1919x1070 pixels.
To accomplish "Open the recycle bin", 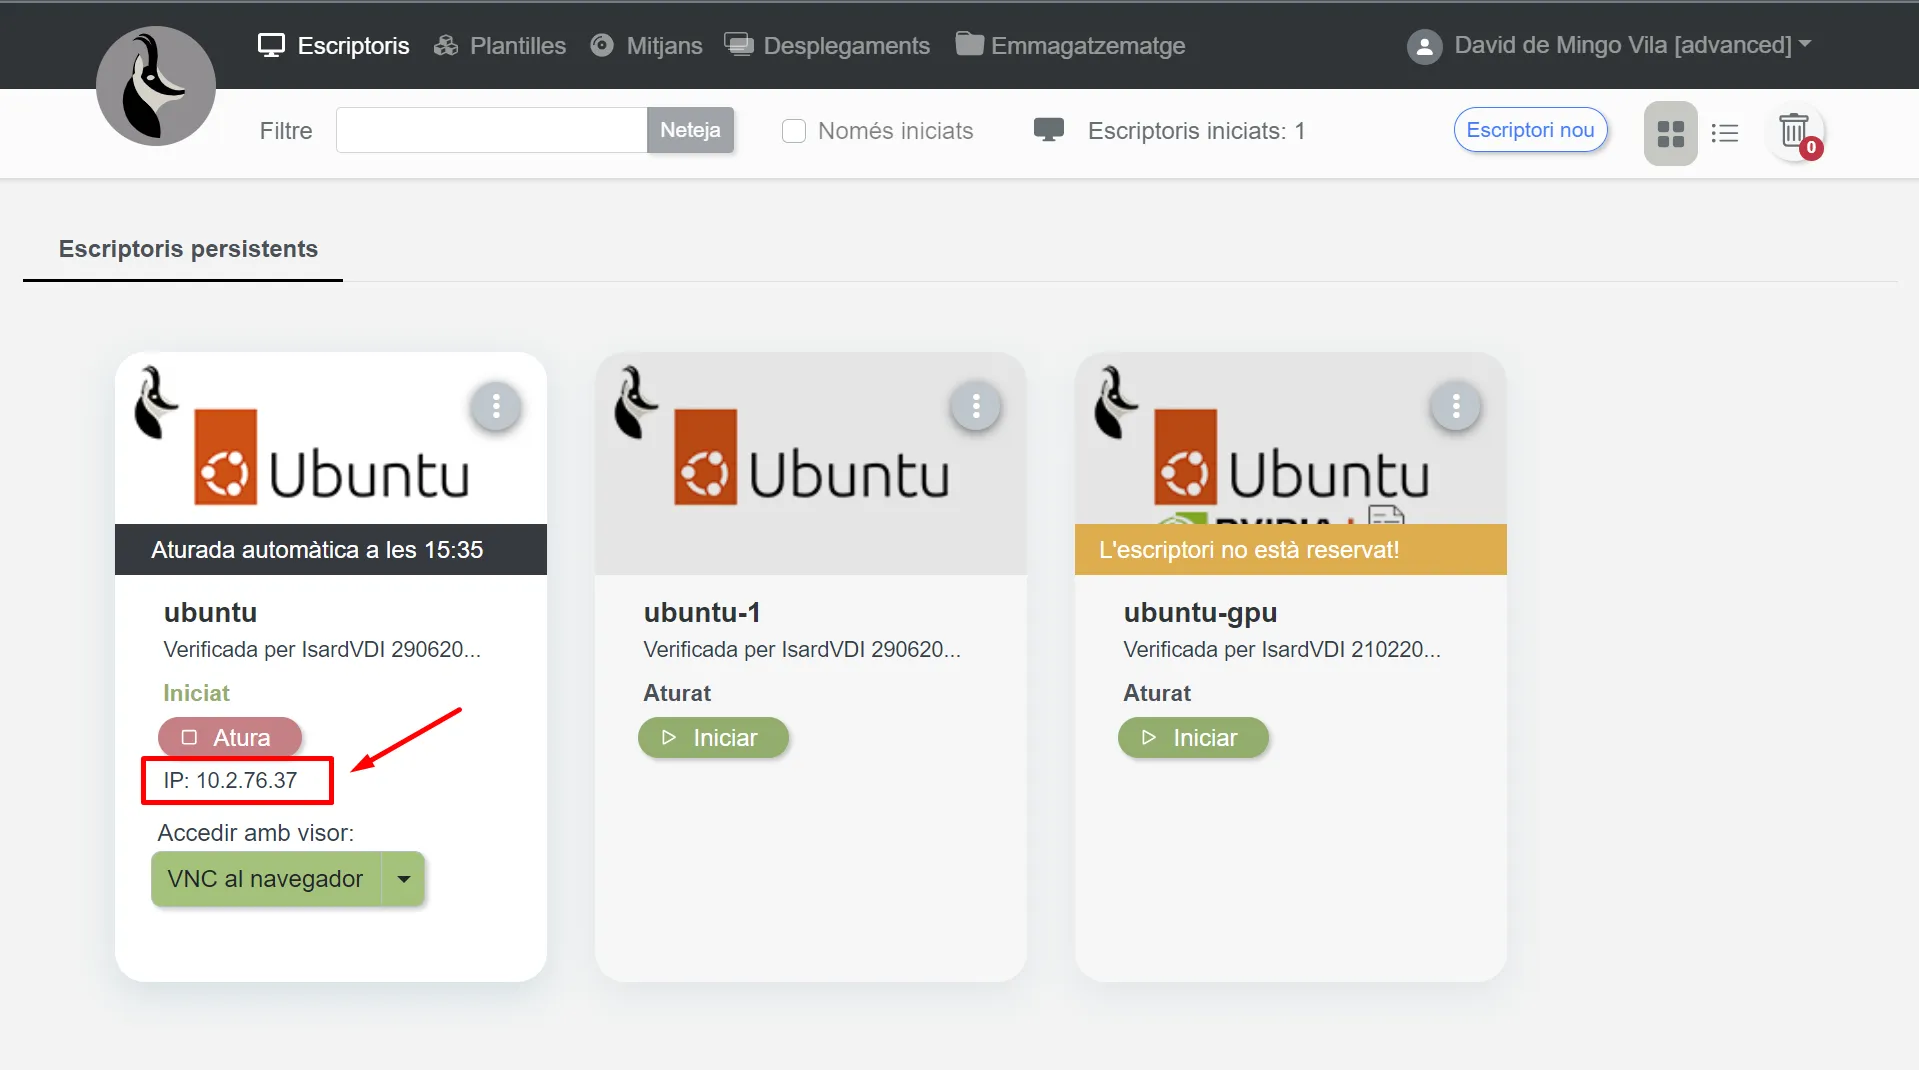I will tap(1794, 132).
